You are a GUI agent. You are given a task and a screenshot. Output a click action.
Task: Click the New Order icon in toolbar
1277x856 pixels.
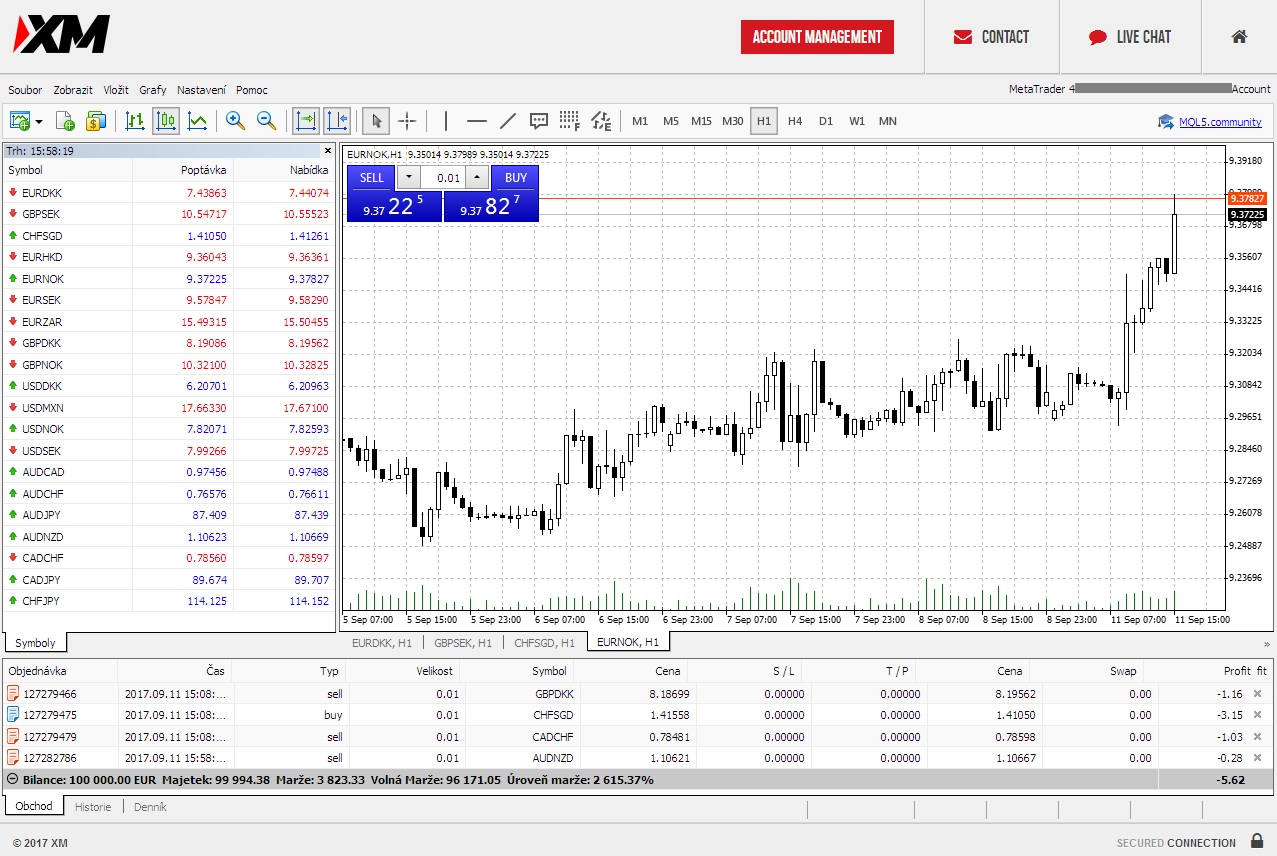click(x=96, y=120)
